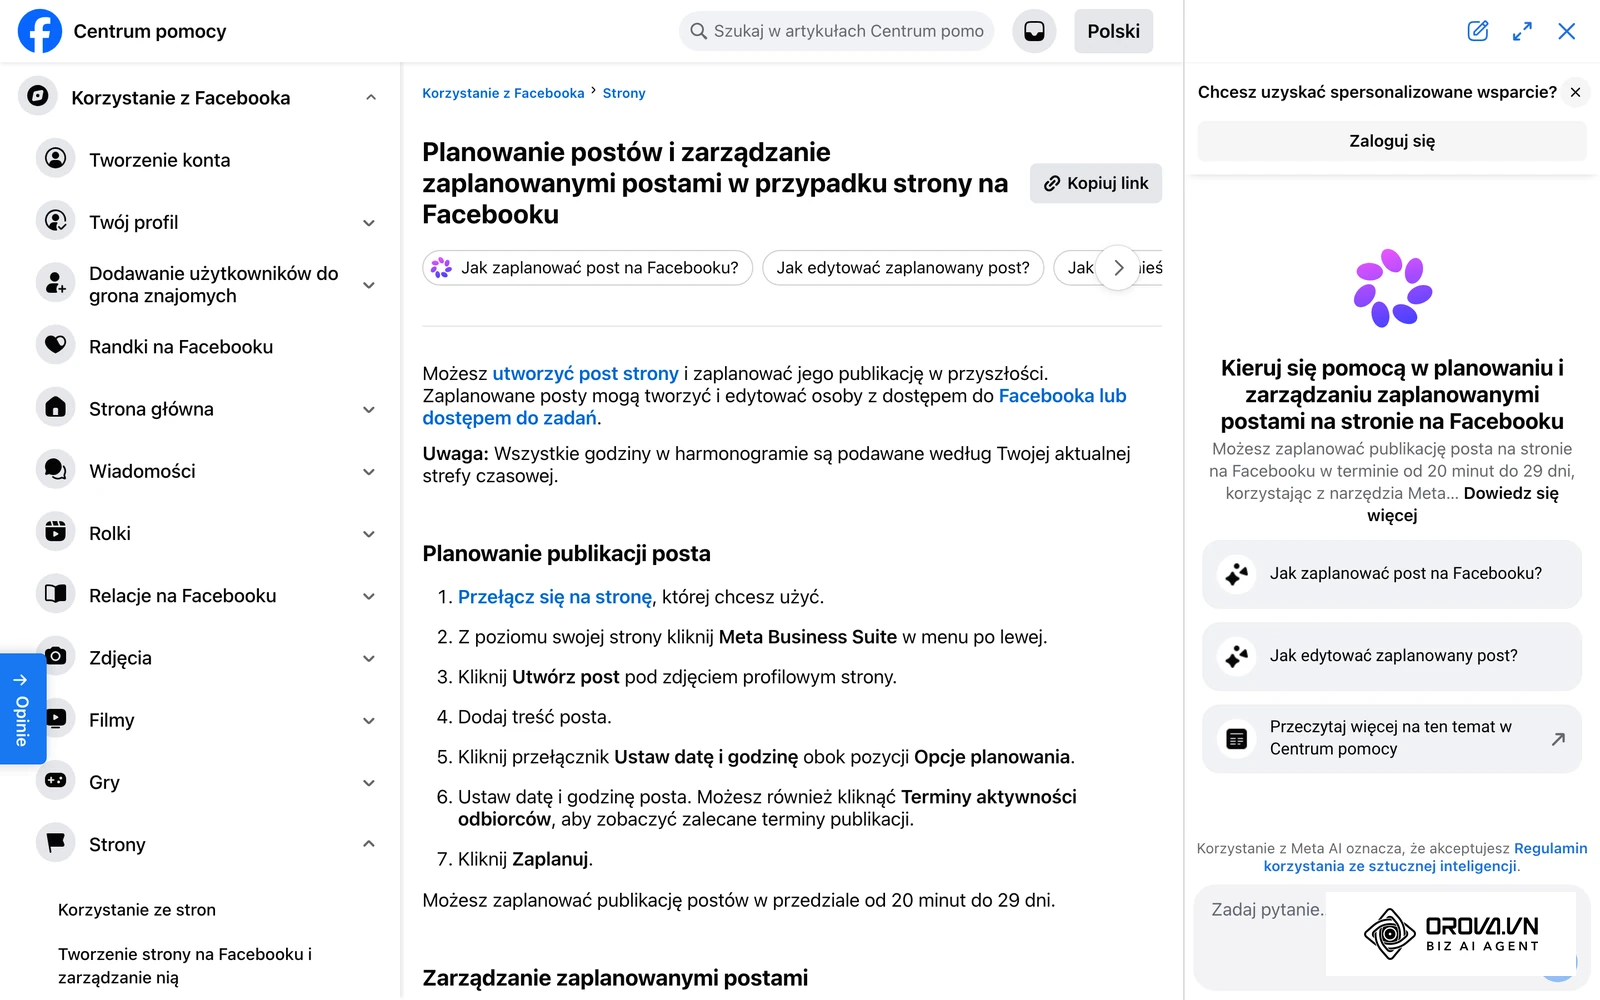1600x1000 pixels.
Task: Expand the Zdjęcia submenu
Action: (x=369, y=659)
